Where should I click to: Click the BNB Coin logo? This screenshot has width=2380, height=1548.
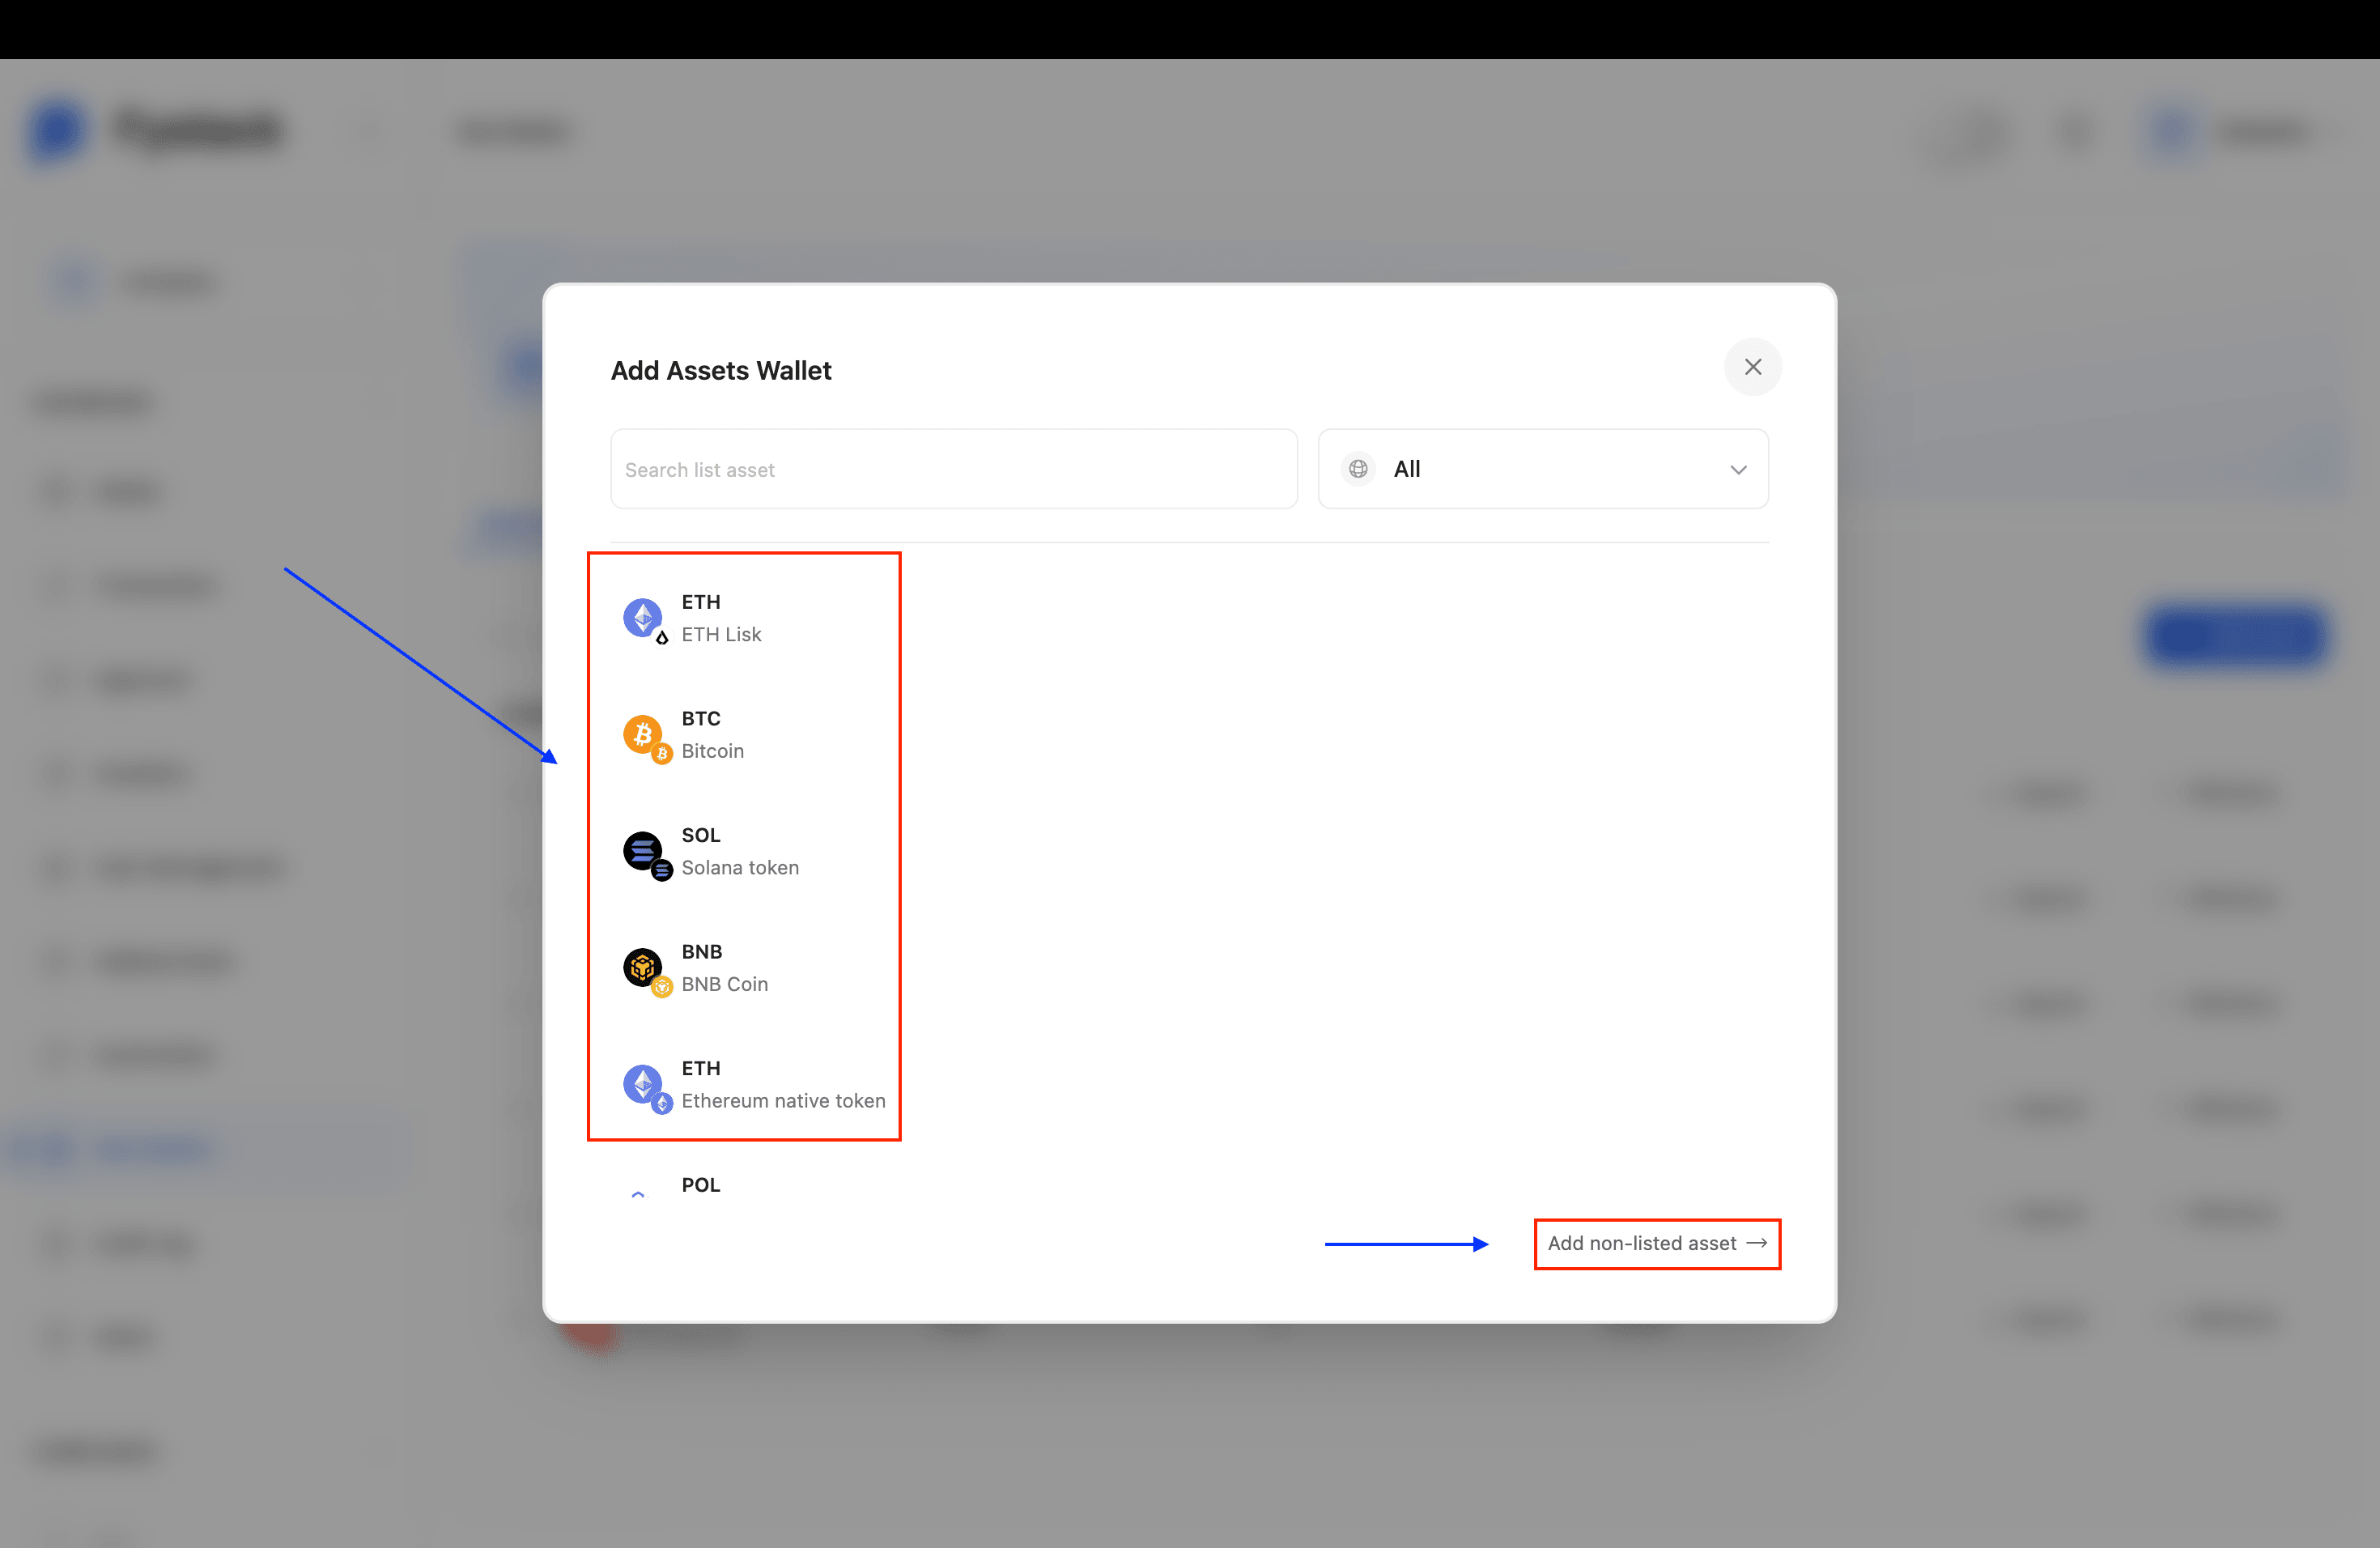(x=643, y=968)
